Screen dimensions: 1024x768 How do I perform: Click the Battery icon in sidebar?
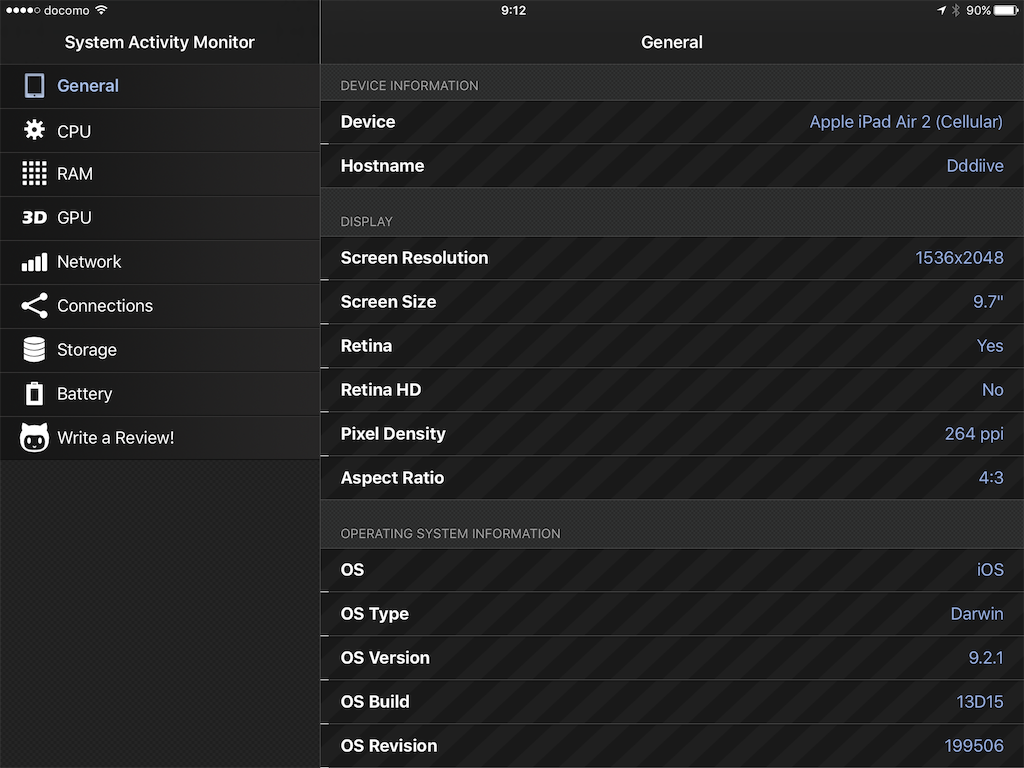(34, 394)
